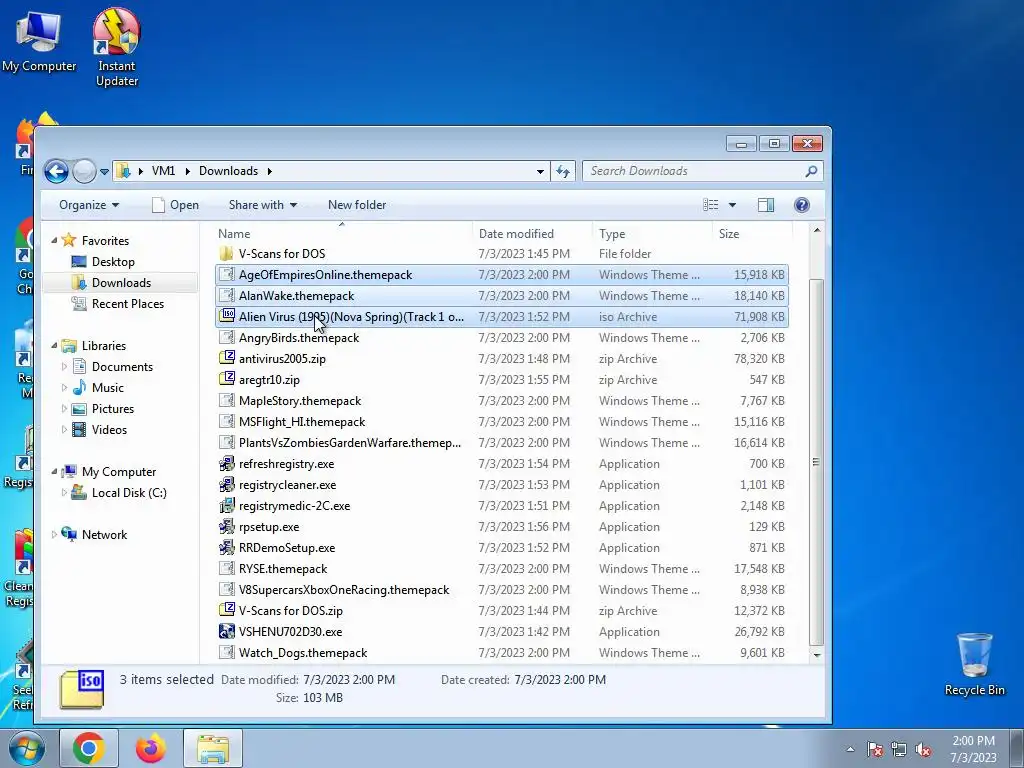The image size is (1024, 768).
Task: Select MapleStory.themepack file
Action: click(x=502, y=401)
